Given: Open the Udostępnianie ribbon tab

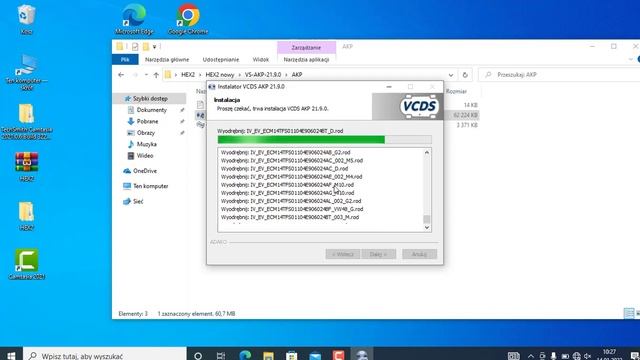Looking at the screenshot, I should click(221, 60).
